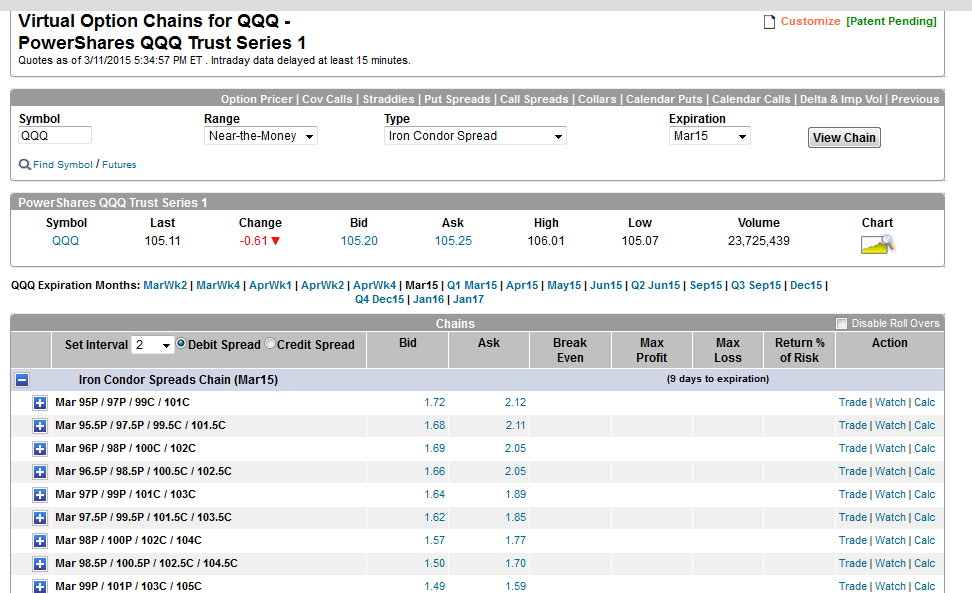Image resolution: width=972 pixels, height=593 pixels.
Task: Click the Symbol input field containing QQQ
Action: click(55, 136)
